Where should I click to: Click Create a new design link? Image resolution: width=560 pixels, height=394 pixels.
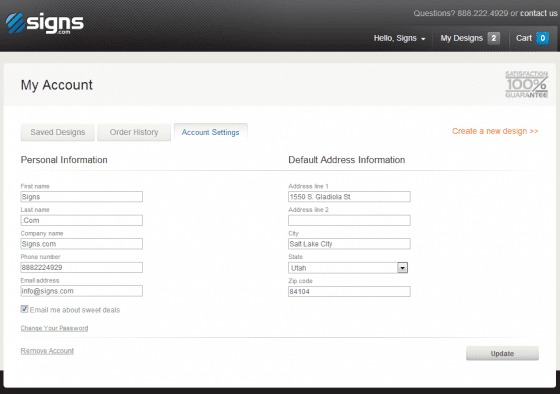495,131
